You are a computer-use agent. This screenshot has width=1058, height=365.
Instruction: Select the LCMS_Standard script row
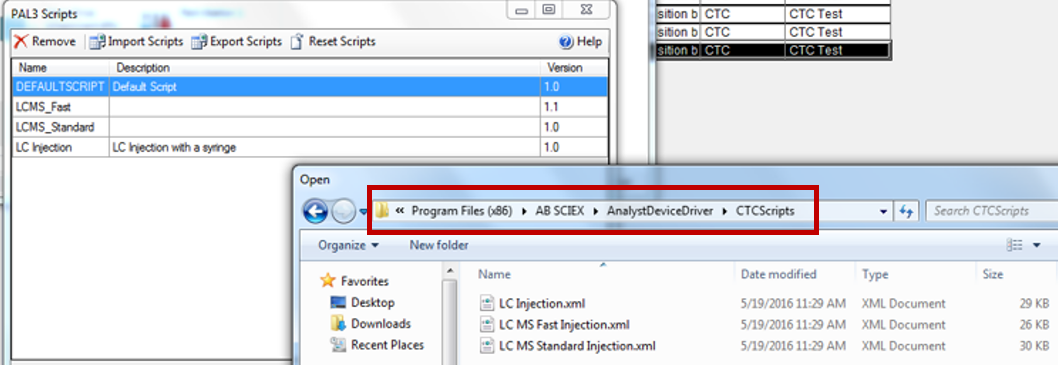coord(310,127)
